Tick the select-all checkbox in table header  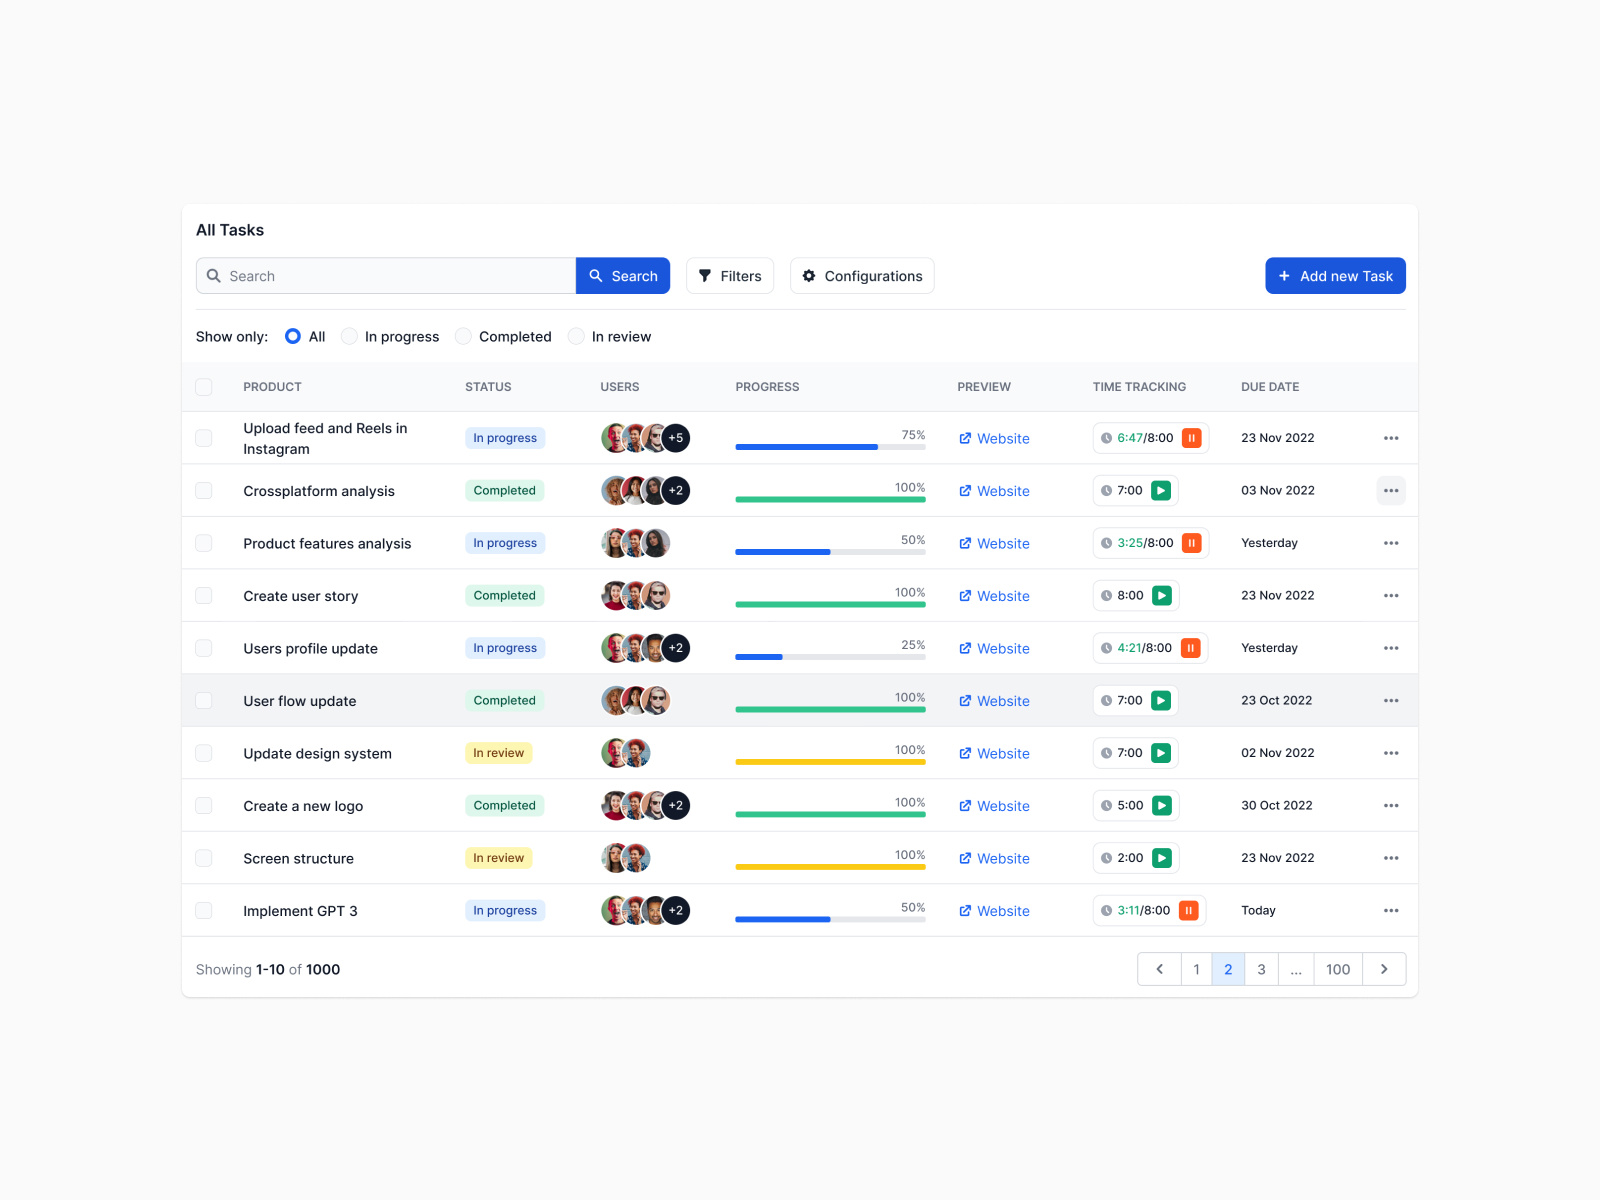point(204,387)
